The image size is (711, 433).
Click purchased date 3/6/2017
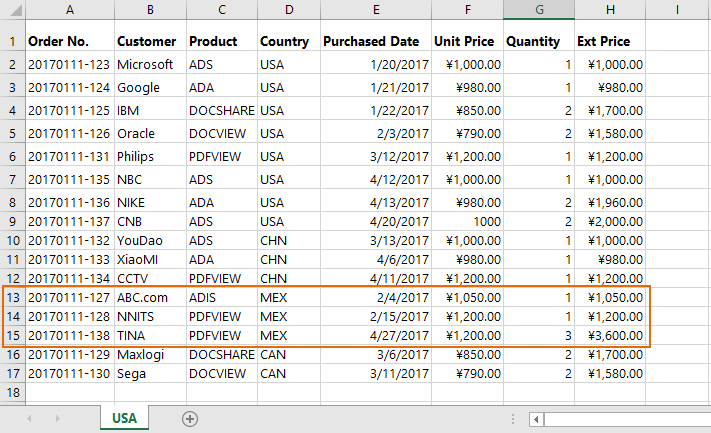376,355
